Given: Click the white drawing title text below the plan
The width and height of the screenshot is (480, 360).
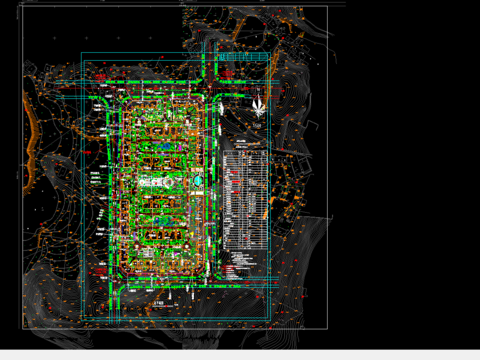Looking at the screenshot, I should click(x=159, y=303).
